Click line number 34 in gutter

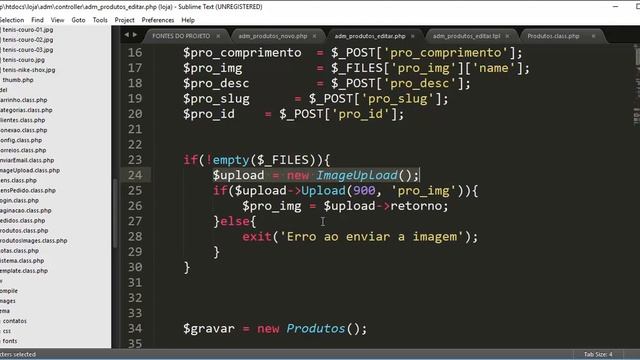135,329
